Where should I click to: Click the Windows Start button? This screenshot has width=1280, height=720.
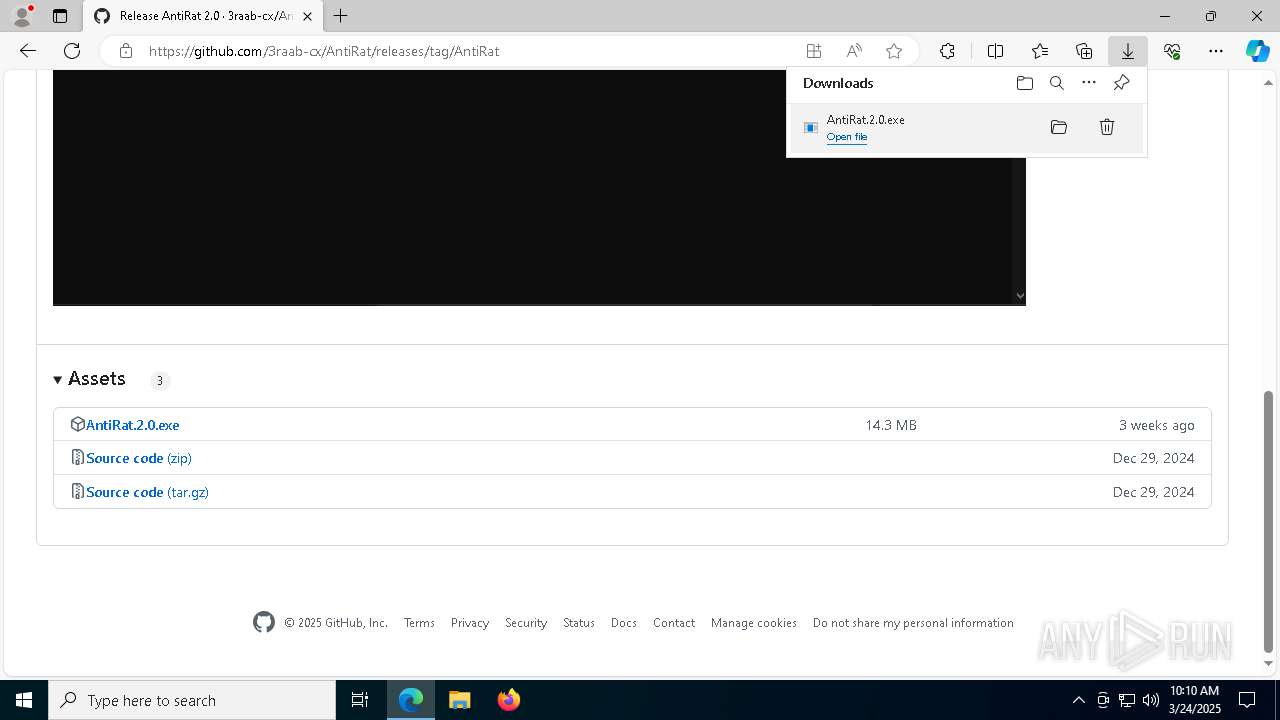tap(24, 700)
